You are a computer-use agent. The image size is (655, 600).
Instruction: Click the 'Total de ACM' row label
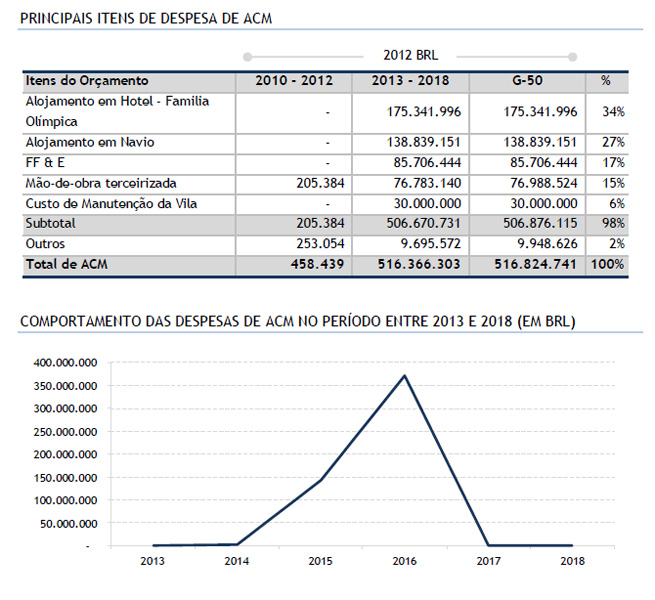click(67, 264)
